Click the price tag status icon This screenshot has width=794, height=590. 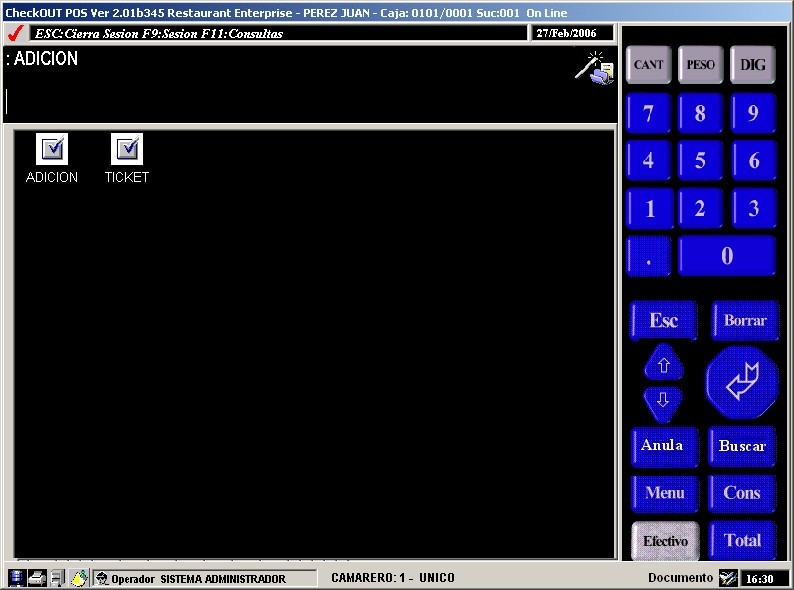[x=79, y=578]
